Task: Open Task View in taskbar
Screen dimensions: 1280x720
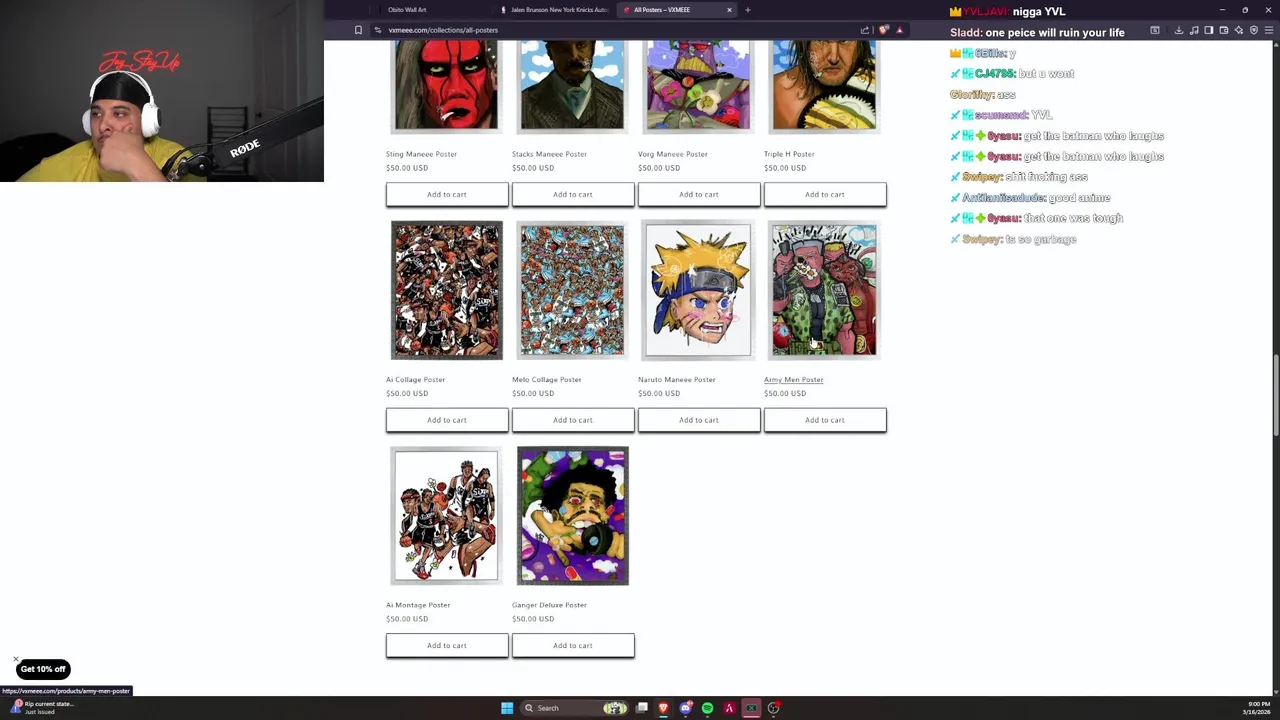Action: point(642,708)
